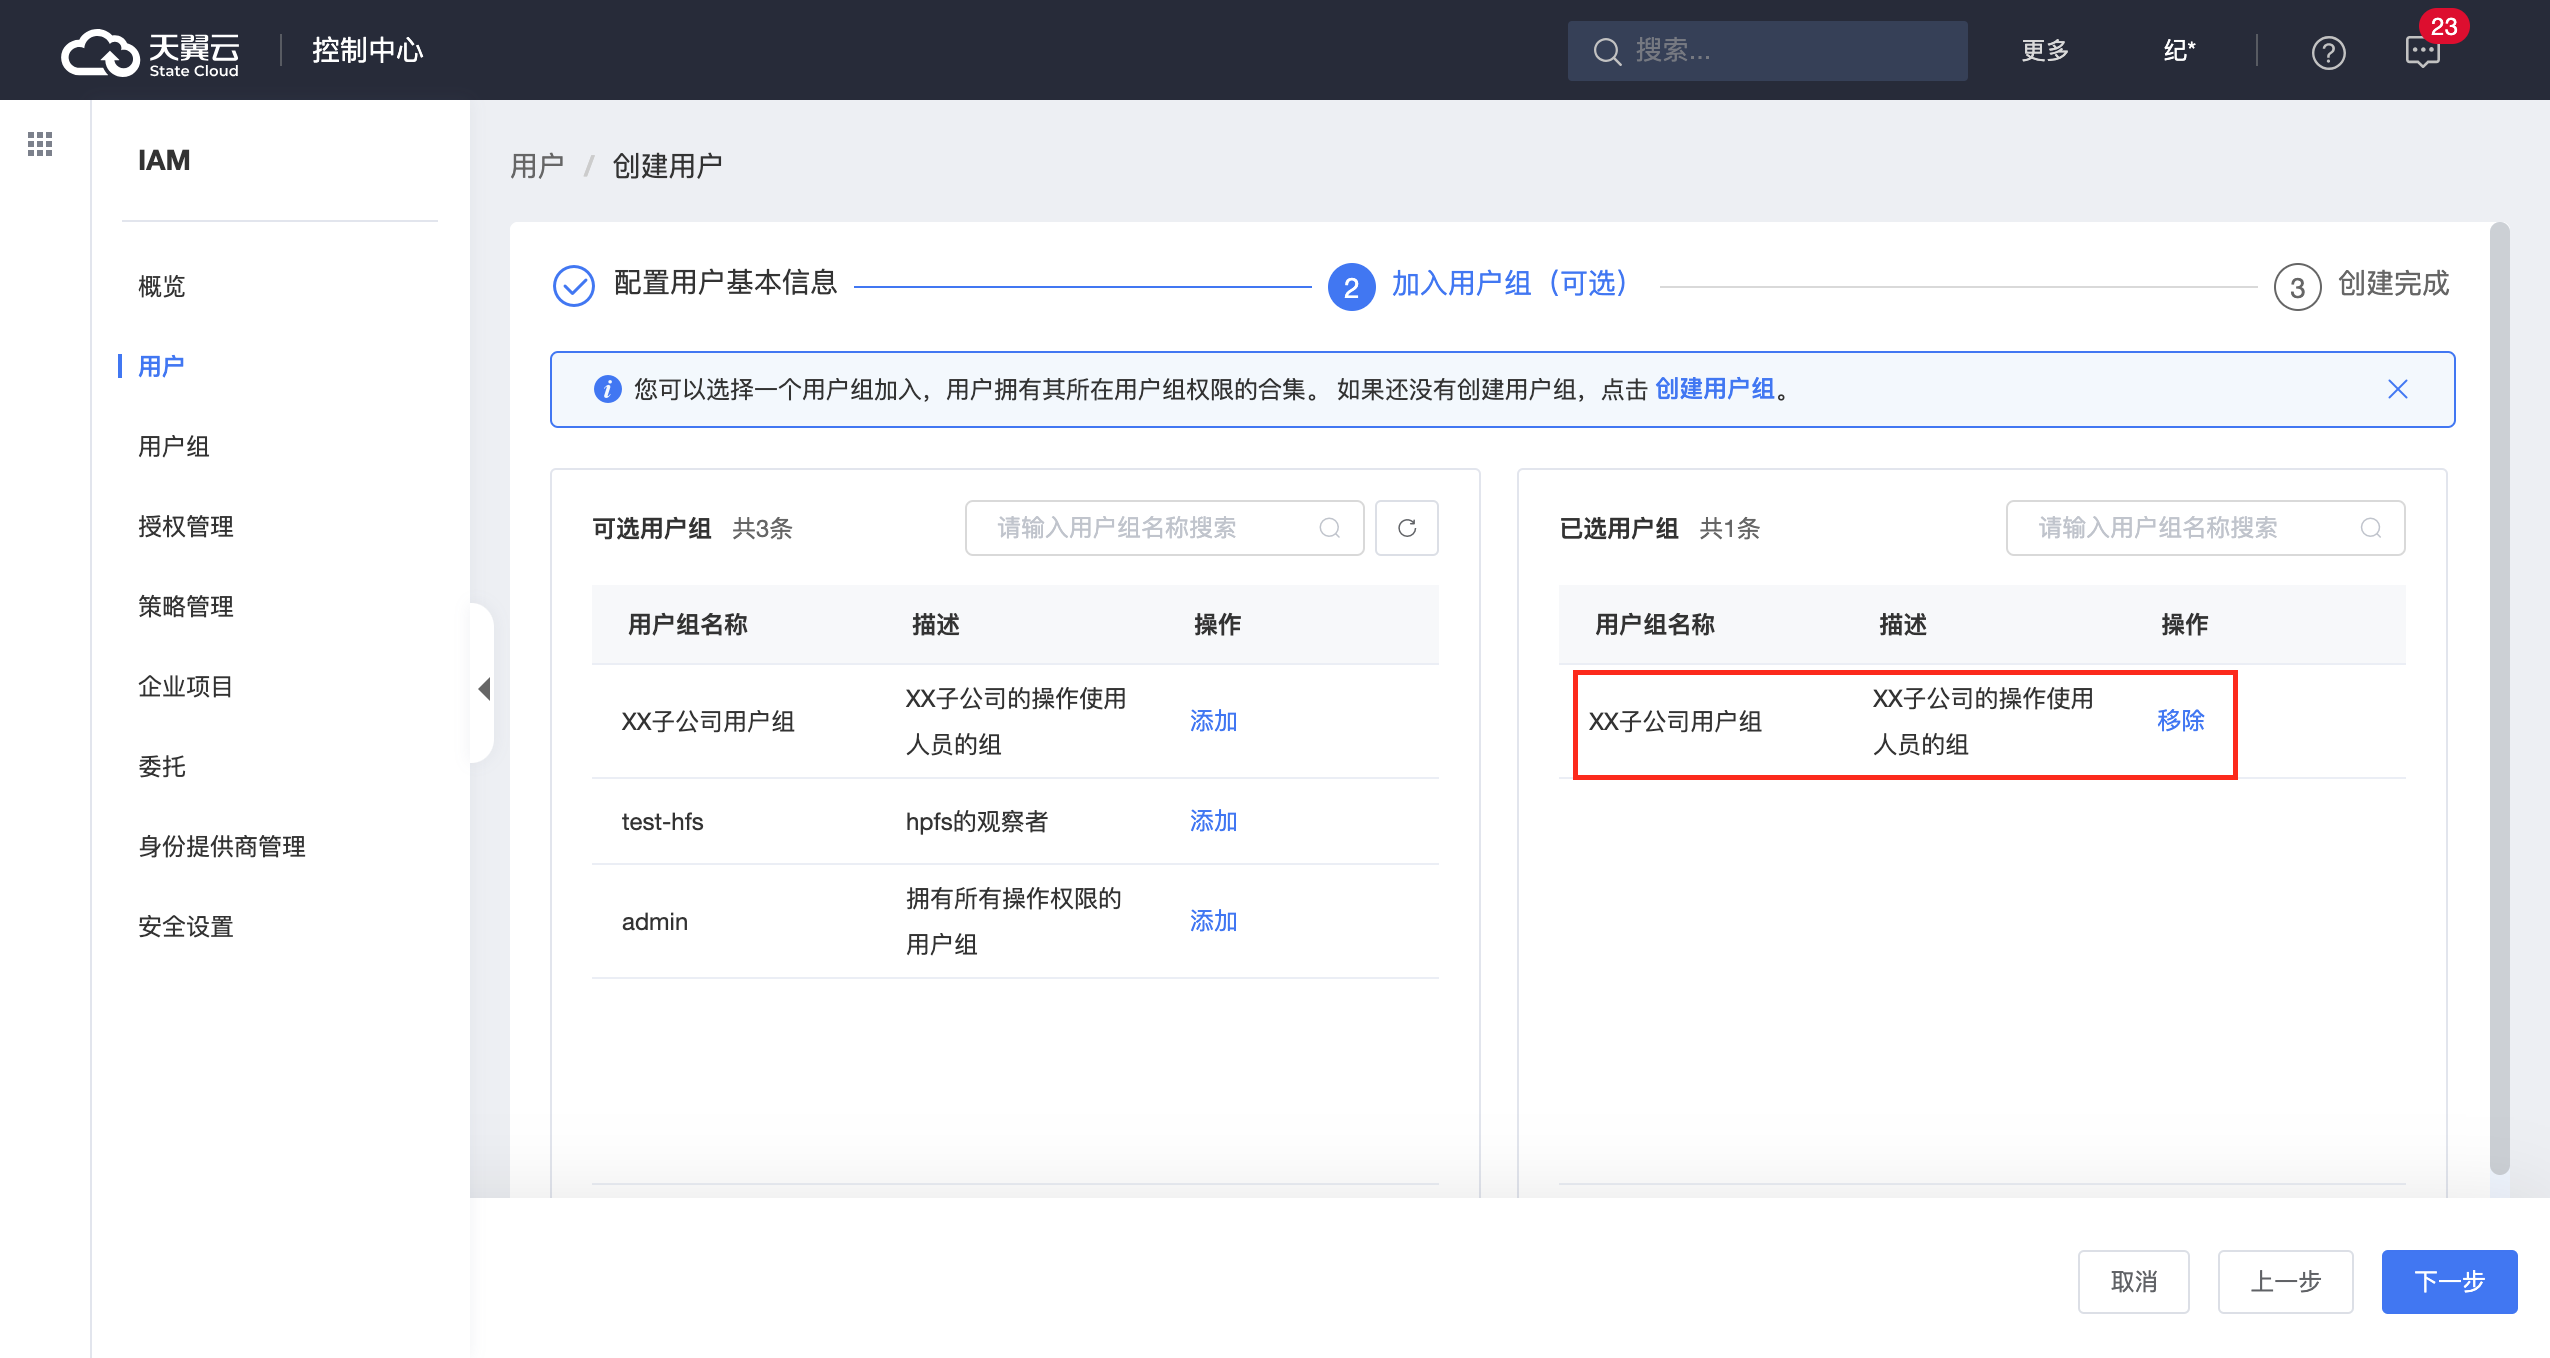2550x1358 pixels.
Task: Add XX子公司用户组 from available list
Action: coord(1213,721)
